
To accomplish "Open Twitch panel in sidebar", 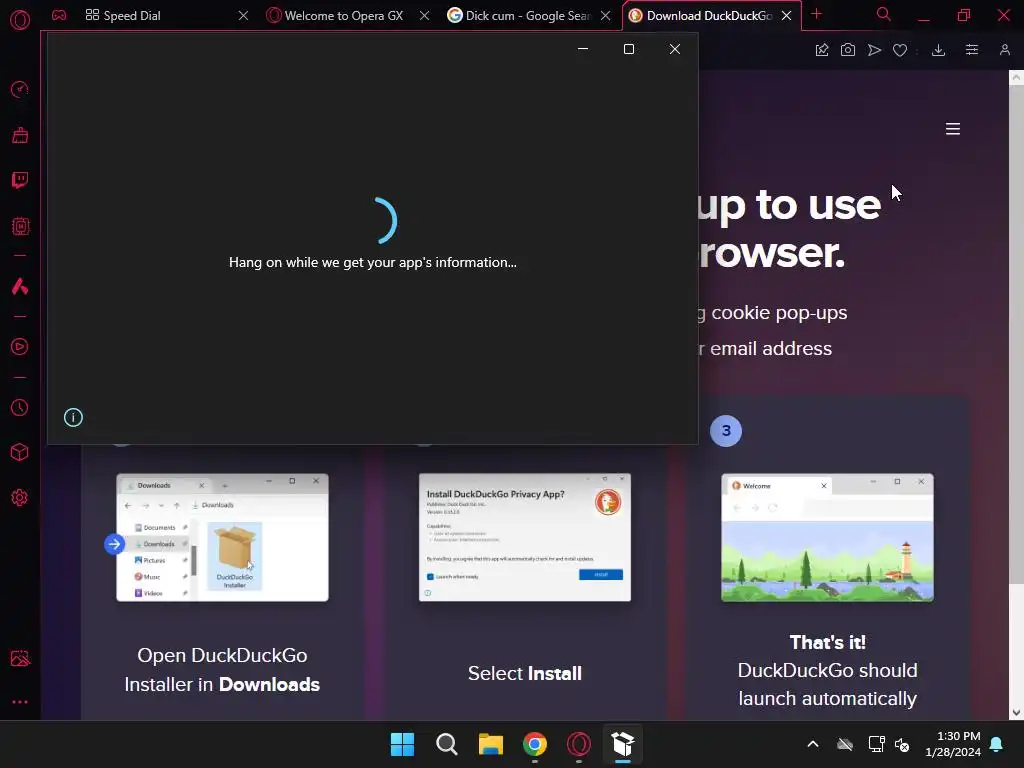I will pyautogui.click(x=20, y=180).
